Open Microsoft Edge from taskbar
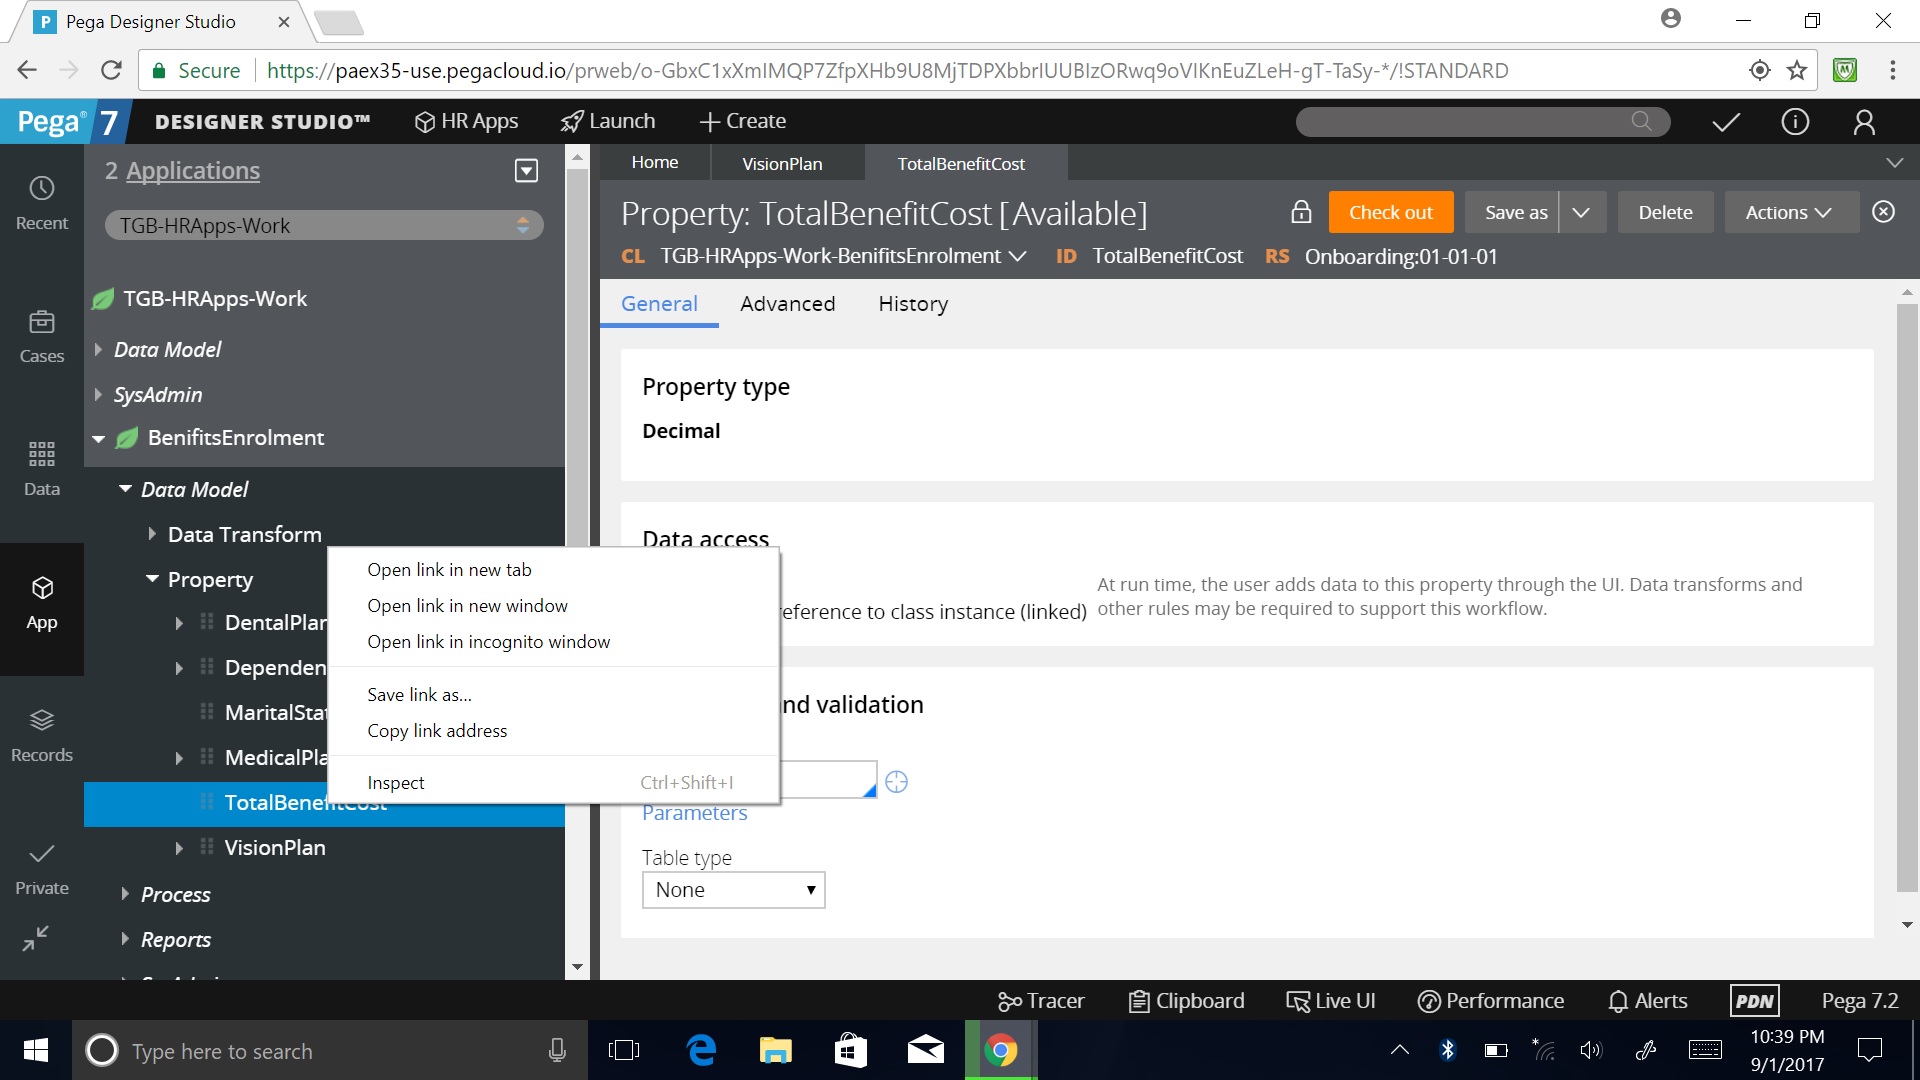 pos(701,1050)
